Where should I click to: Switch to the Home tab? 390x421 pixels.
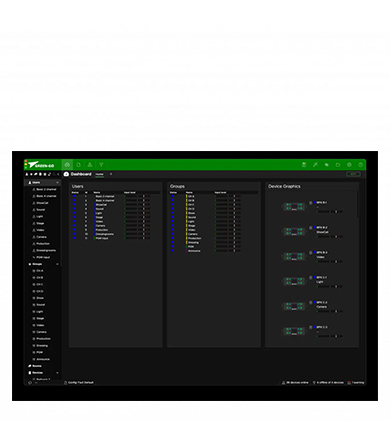[99, 174]
